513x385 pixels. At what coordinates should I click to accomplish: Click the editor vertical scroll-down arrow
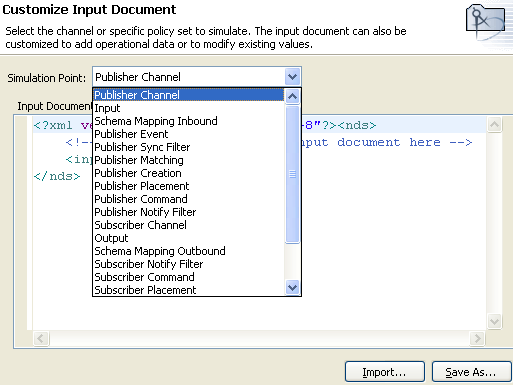tap(494, 322)
